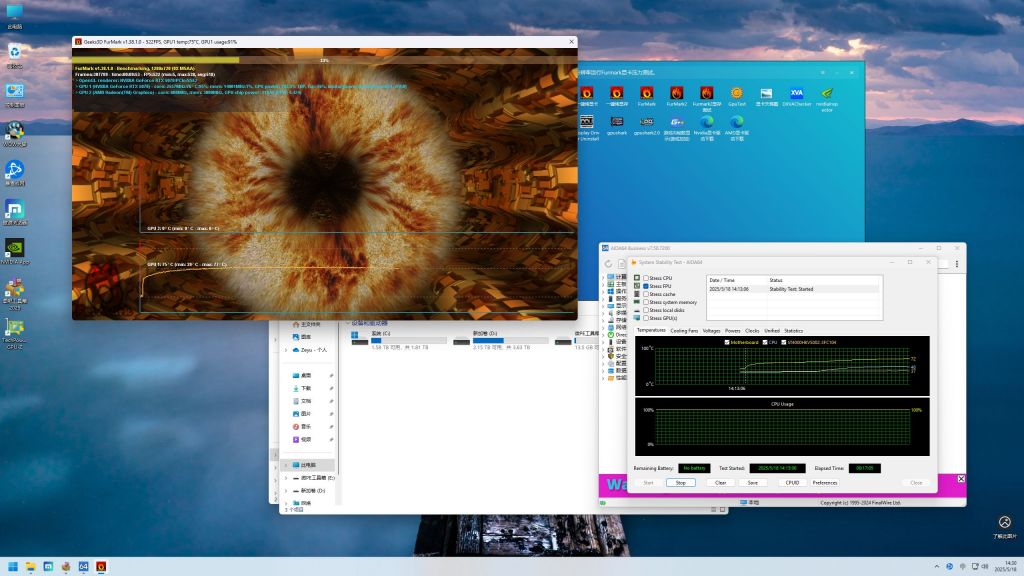Switch to the Cooling Fans tab

(684, 330)
